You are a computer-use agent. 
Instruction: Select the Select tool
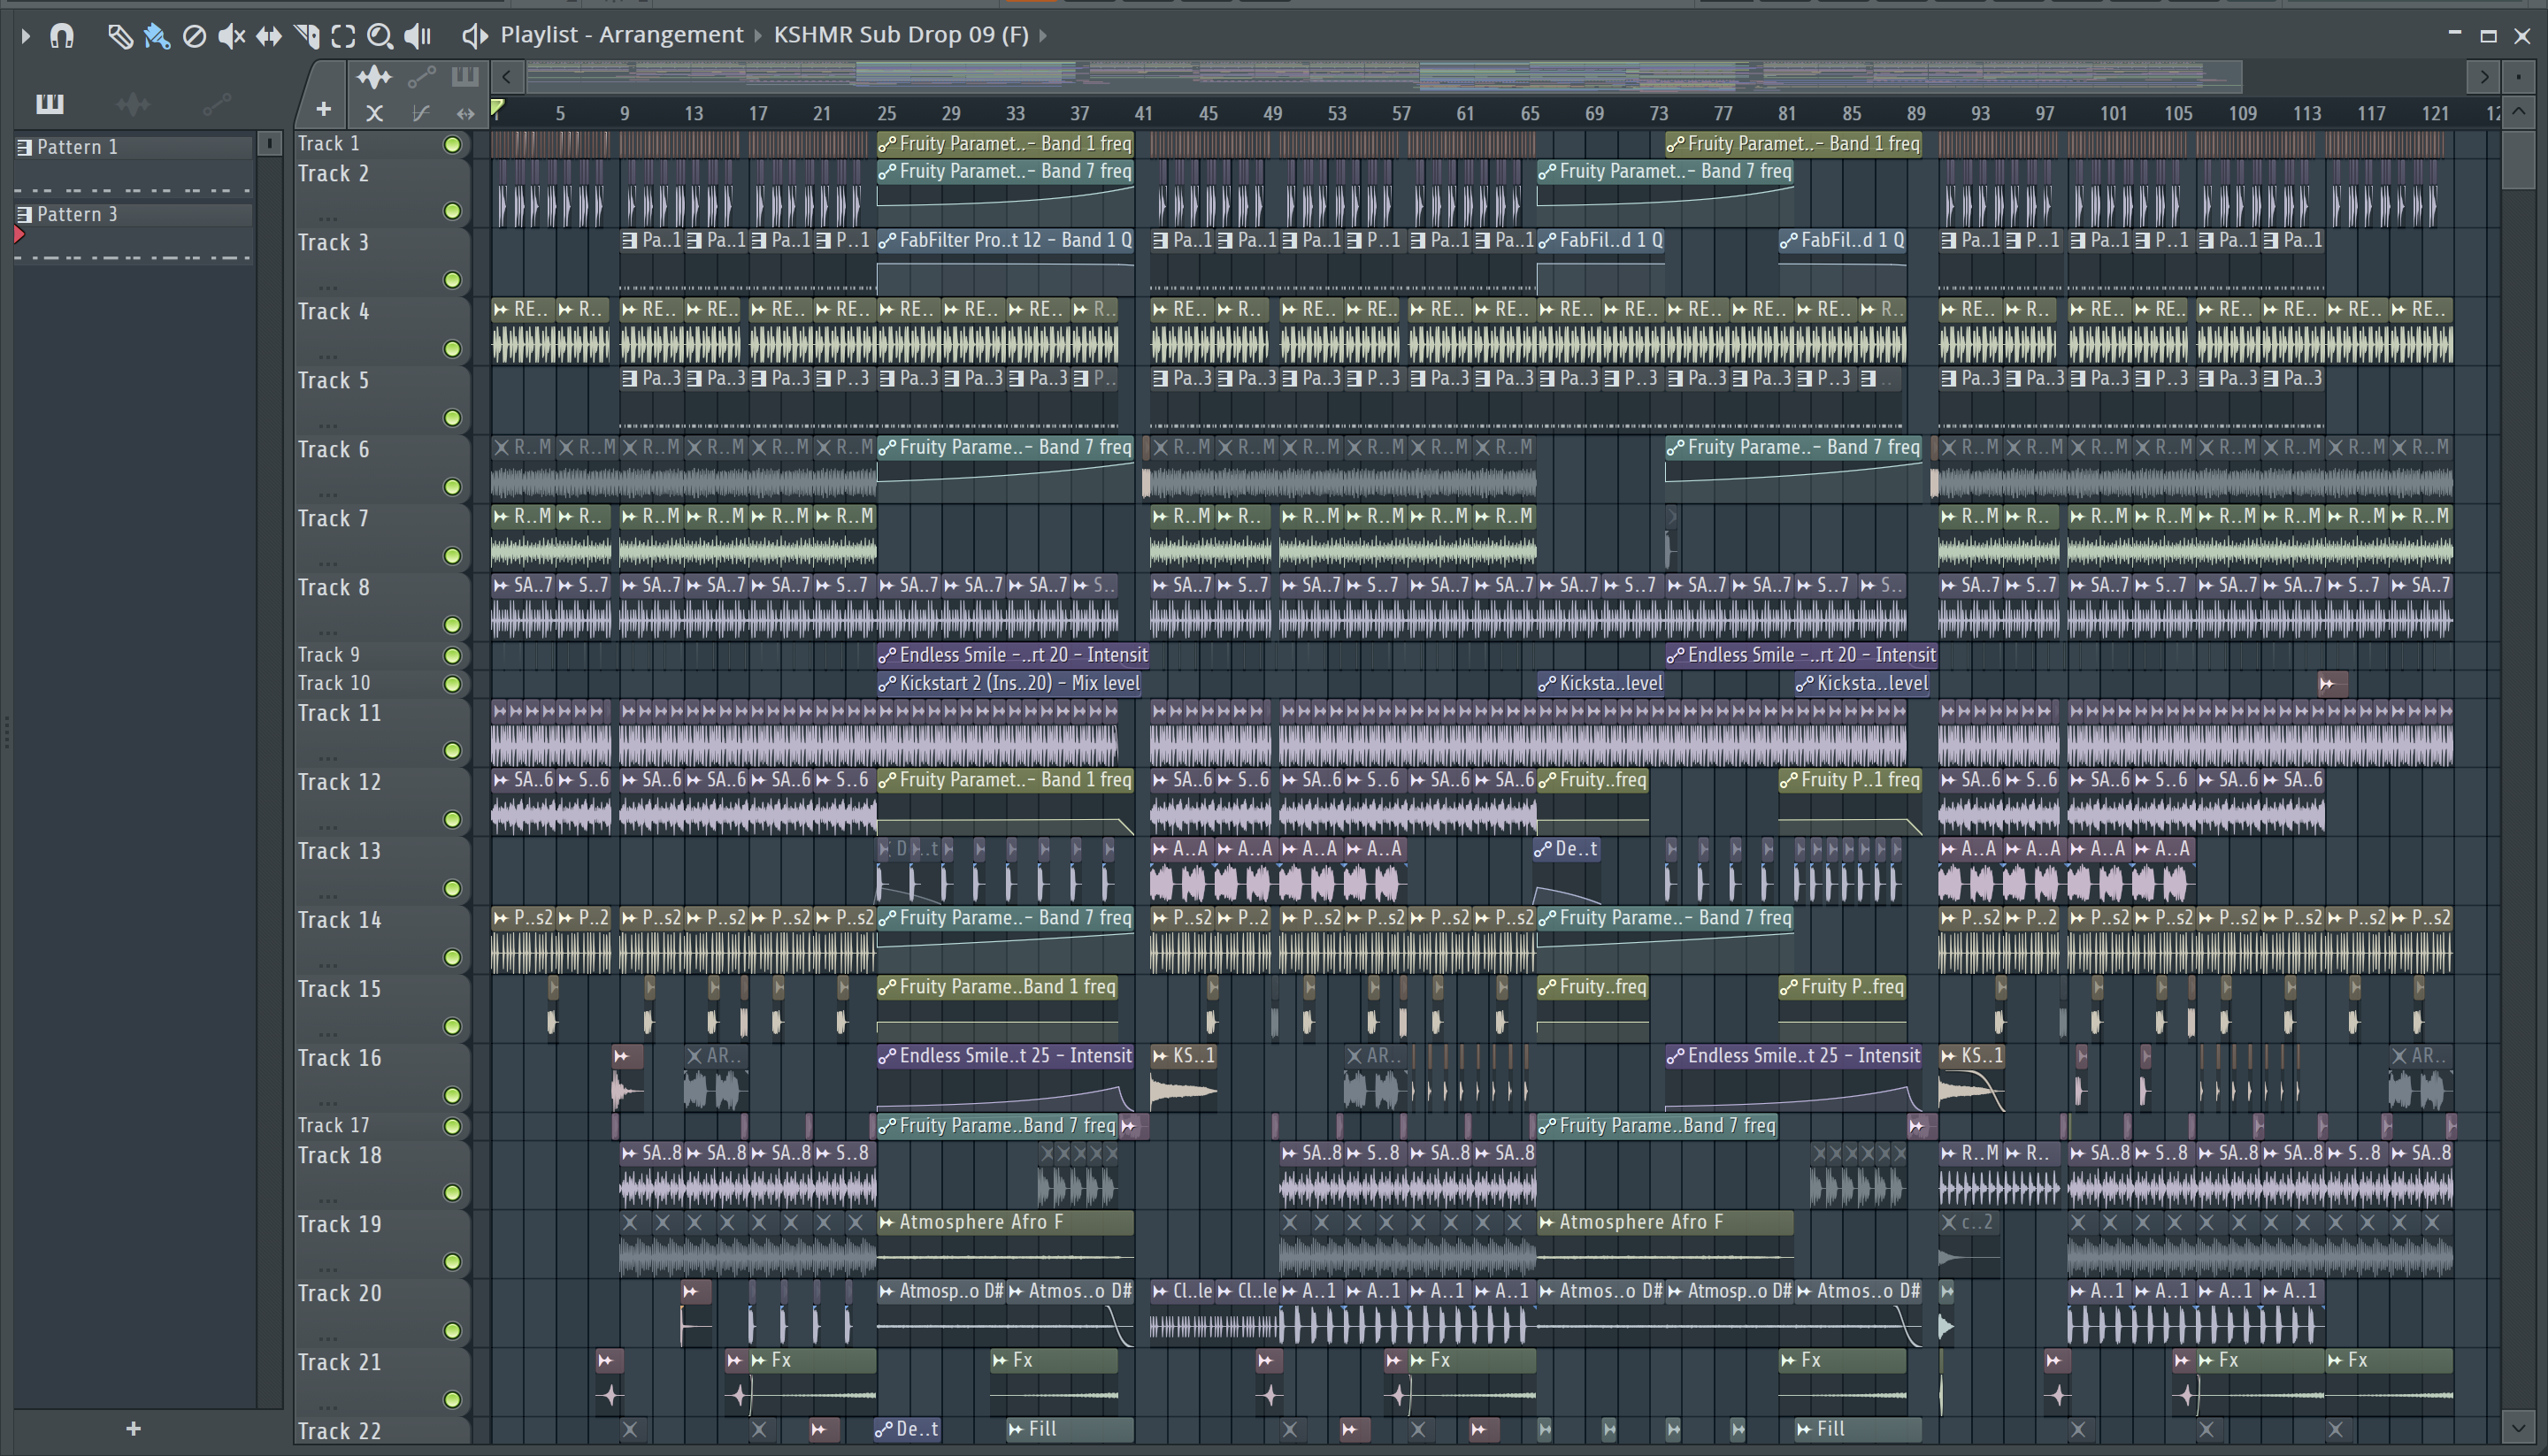(343, 37)
